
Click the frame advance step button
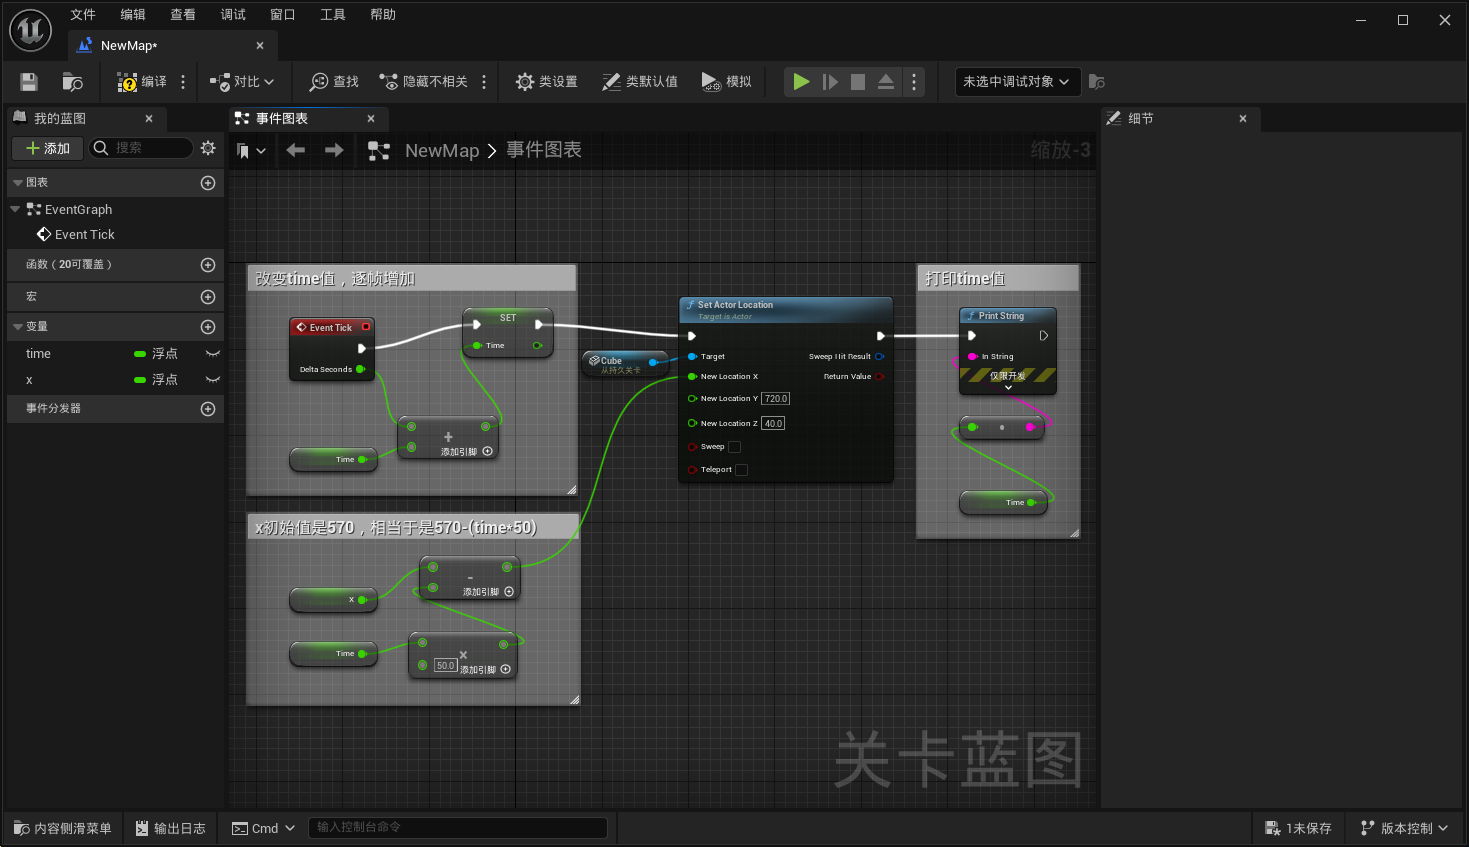830,82
